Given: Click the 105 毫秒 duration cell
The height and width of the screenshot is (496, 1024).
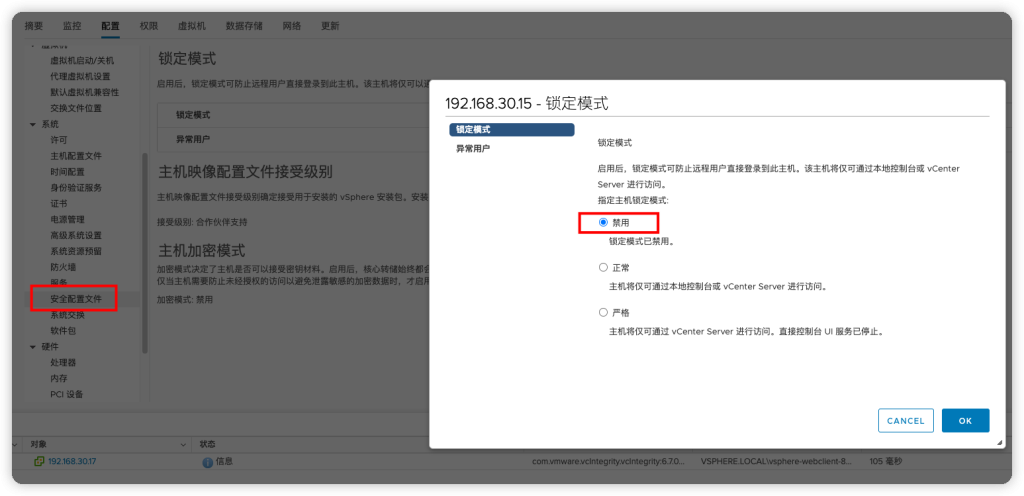Looking at the screenshot, I should tap(886, 461).
